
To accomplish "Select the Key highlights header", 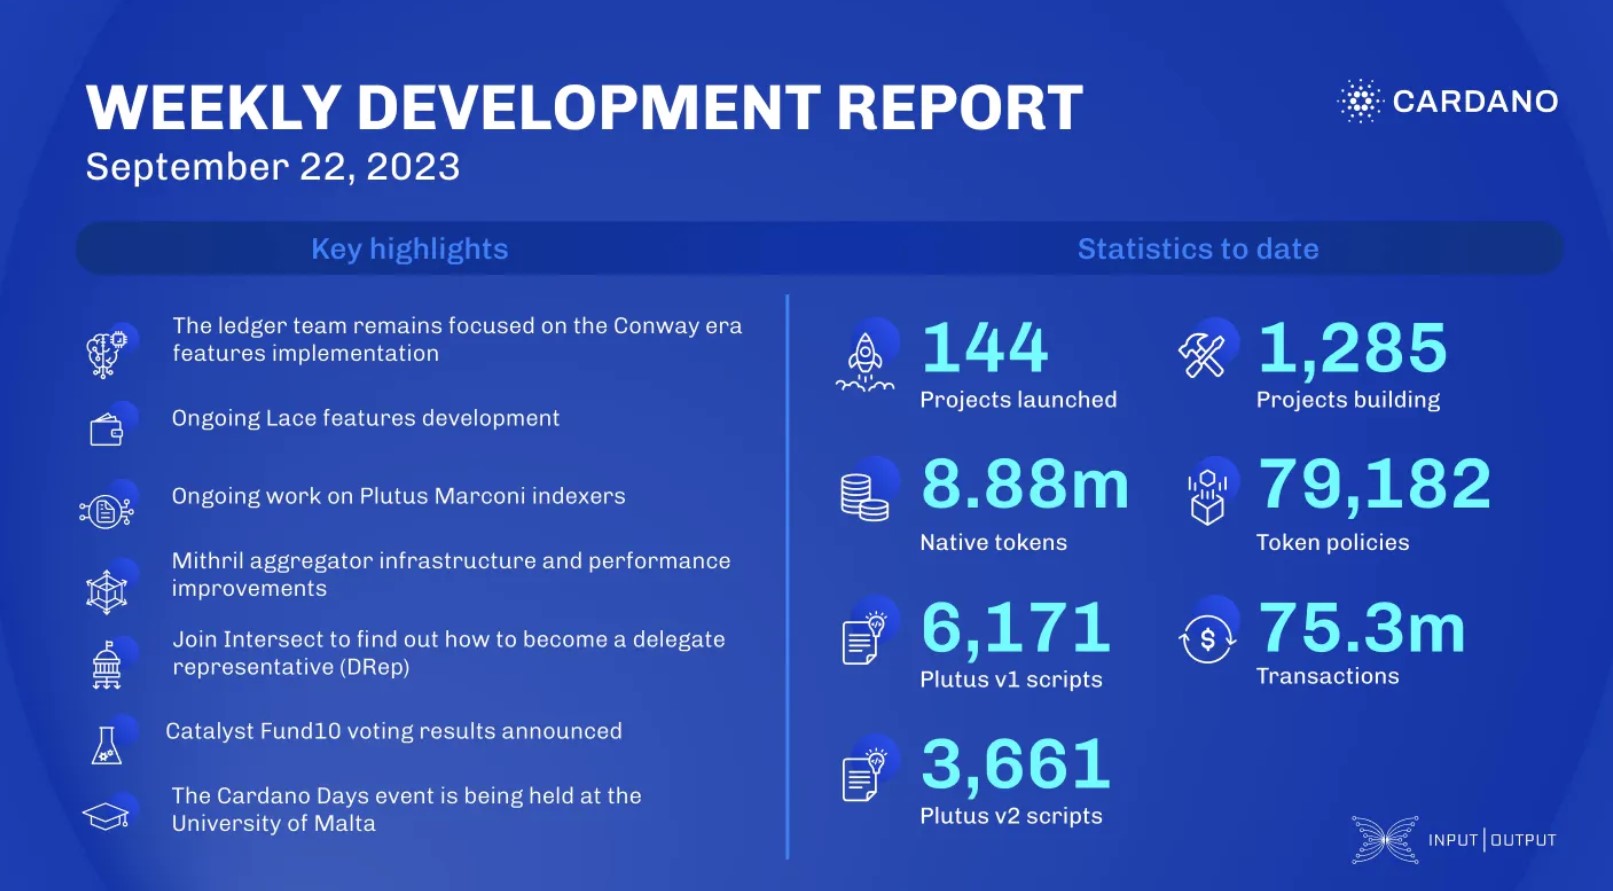I will pyautogui.click(x=409, y=249).
